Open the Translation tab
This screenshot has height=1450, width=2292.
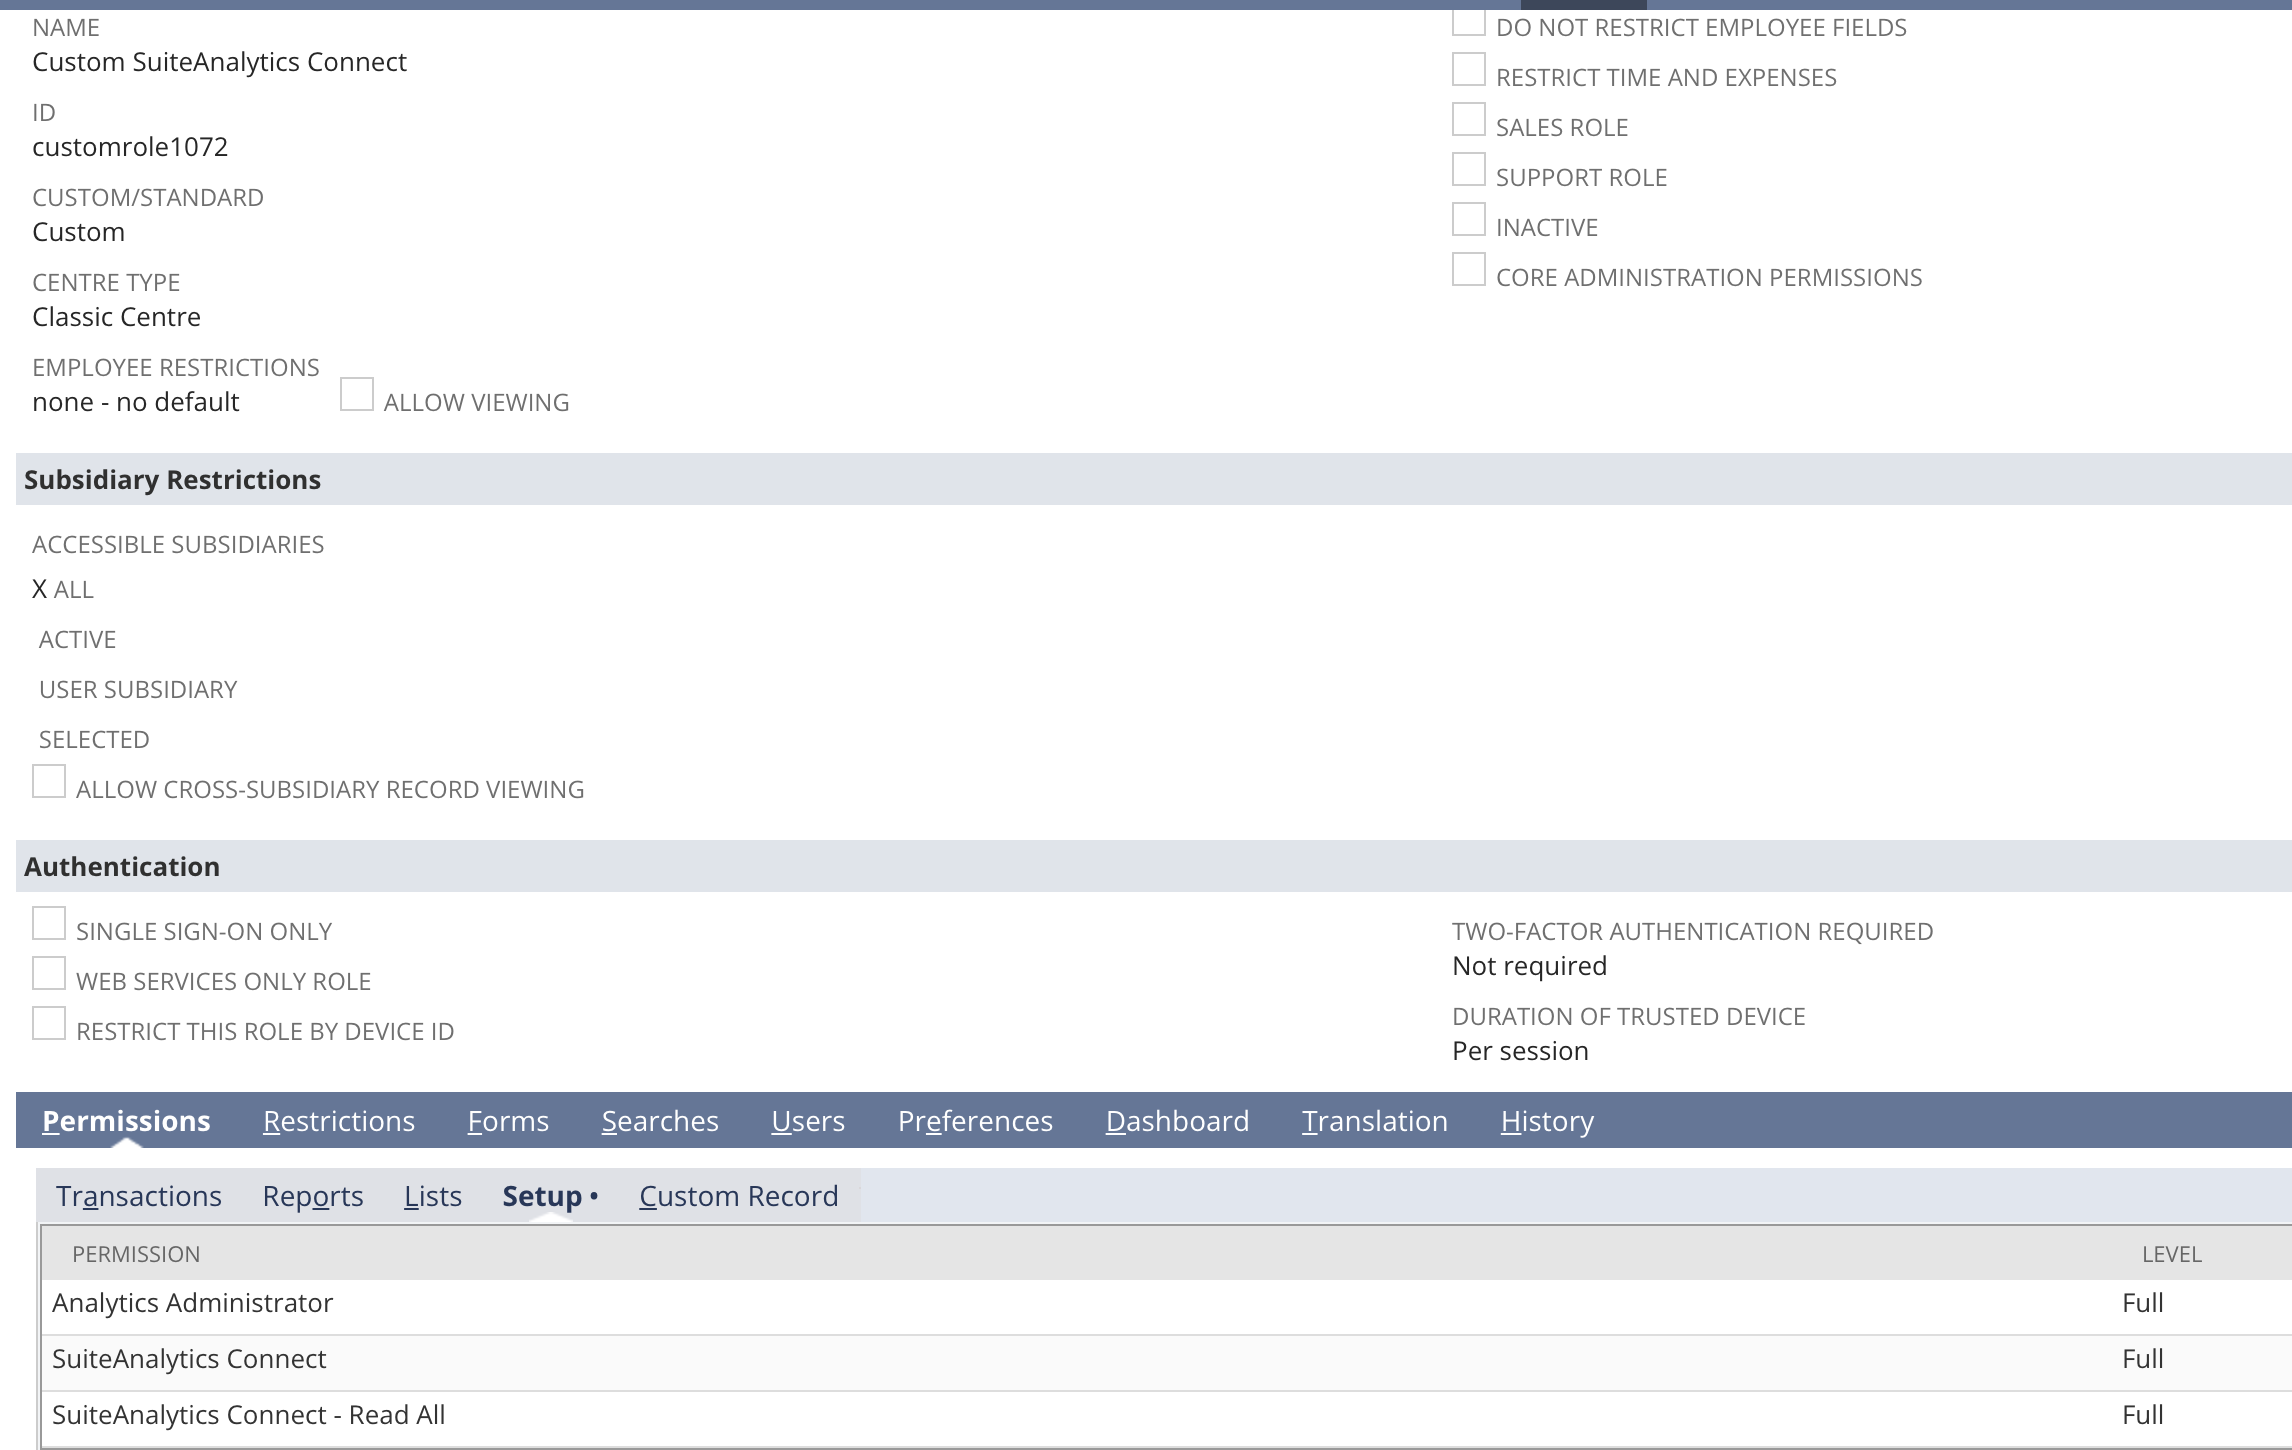[1374, 1121]
